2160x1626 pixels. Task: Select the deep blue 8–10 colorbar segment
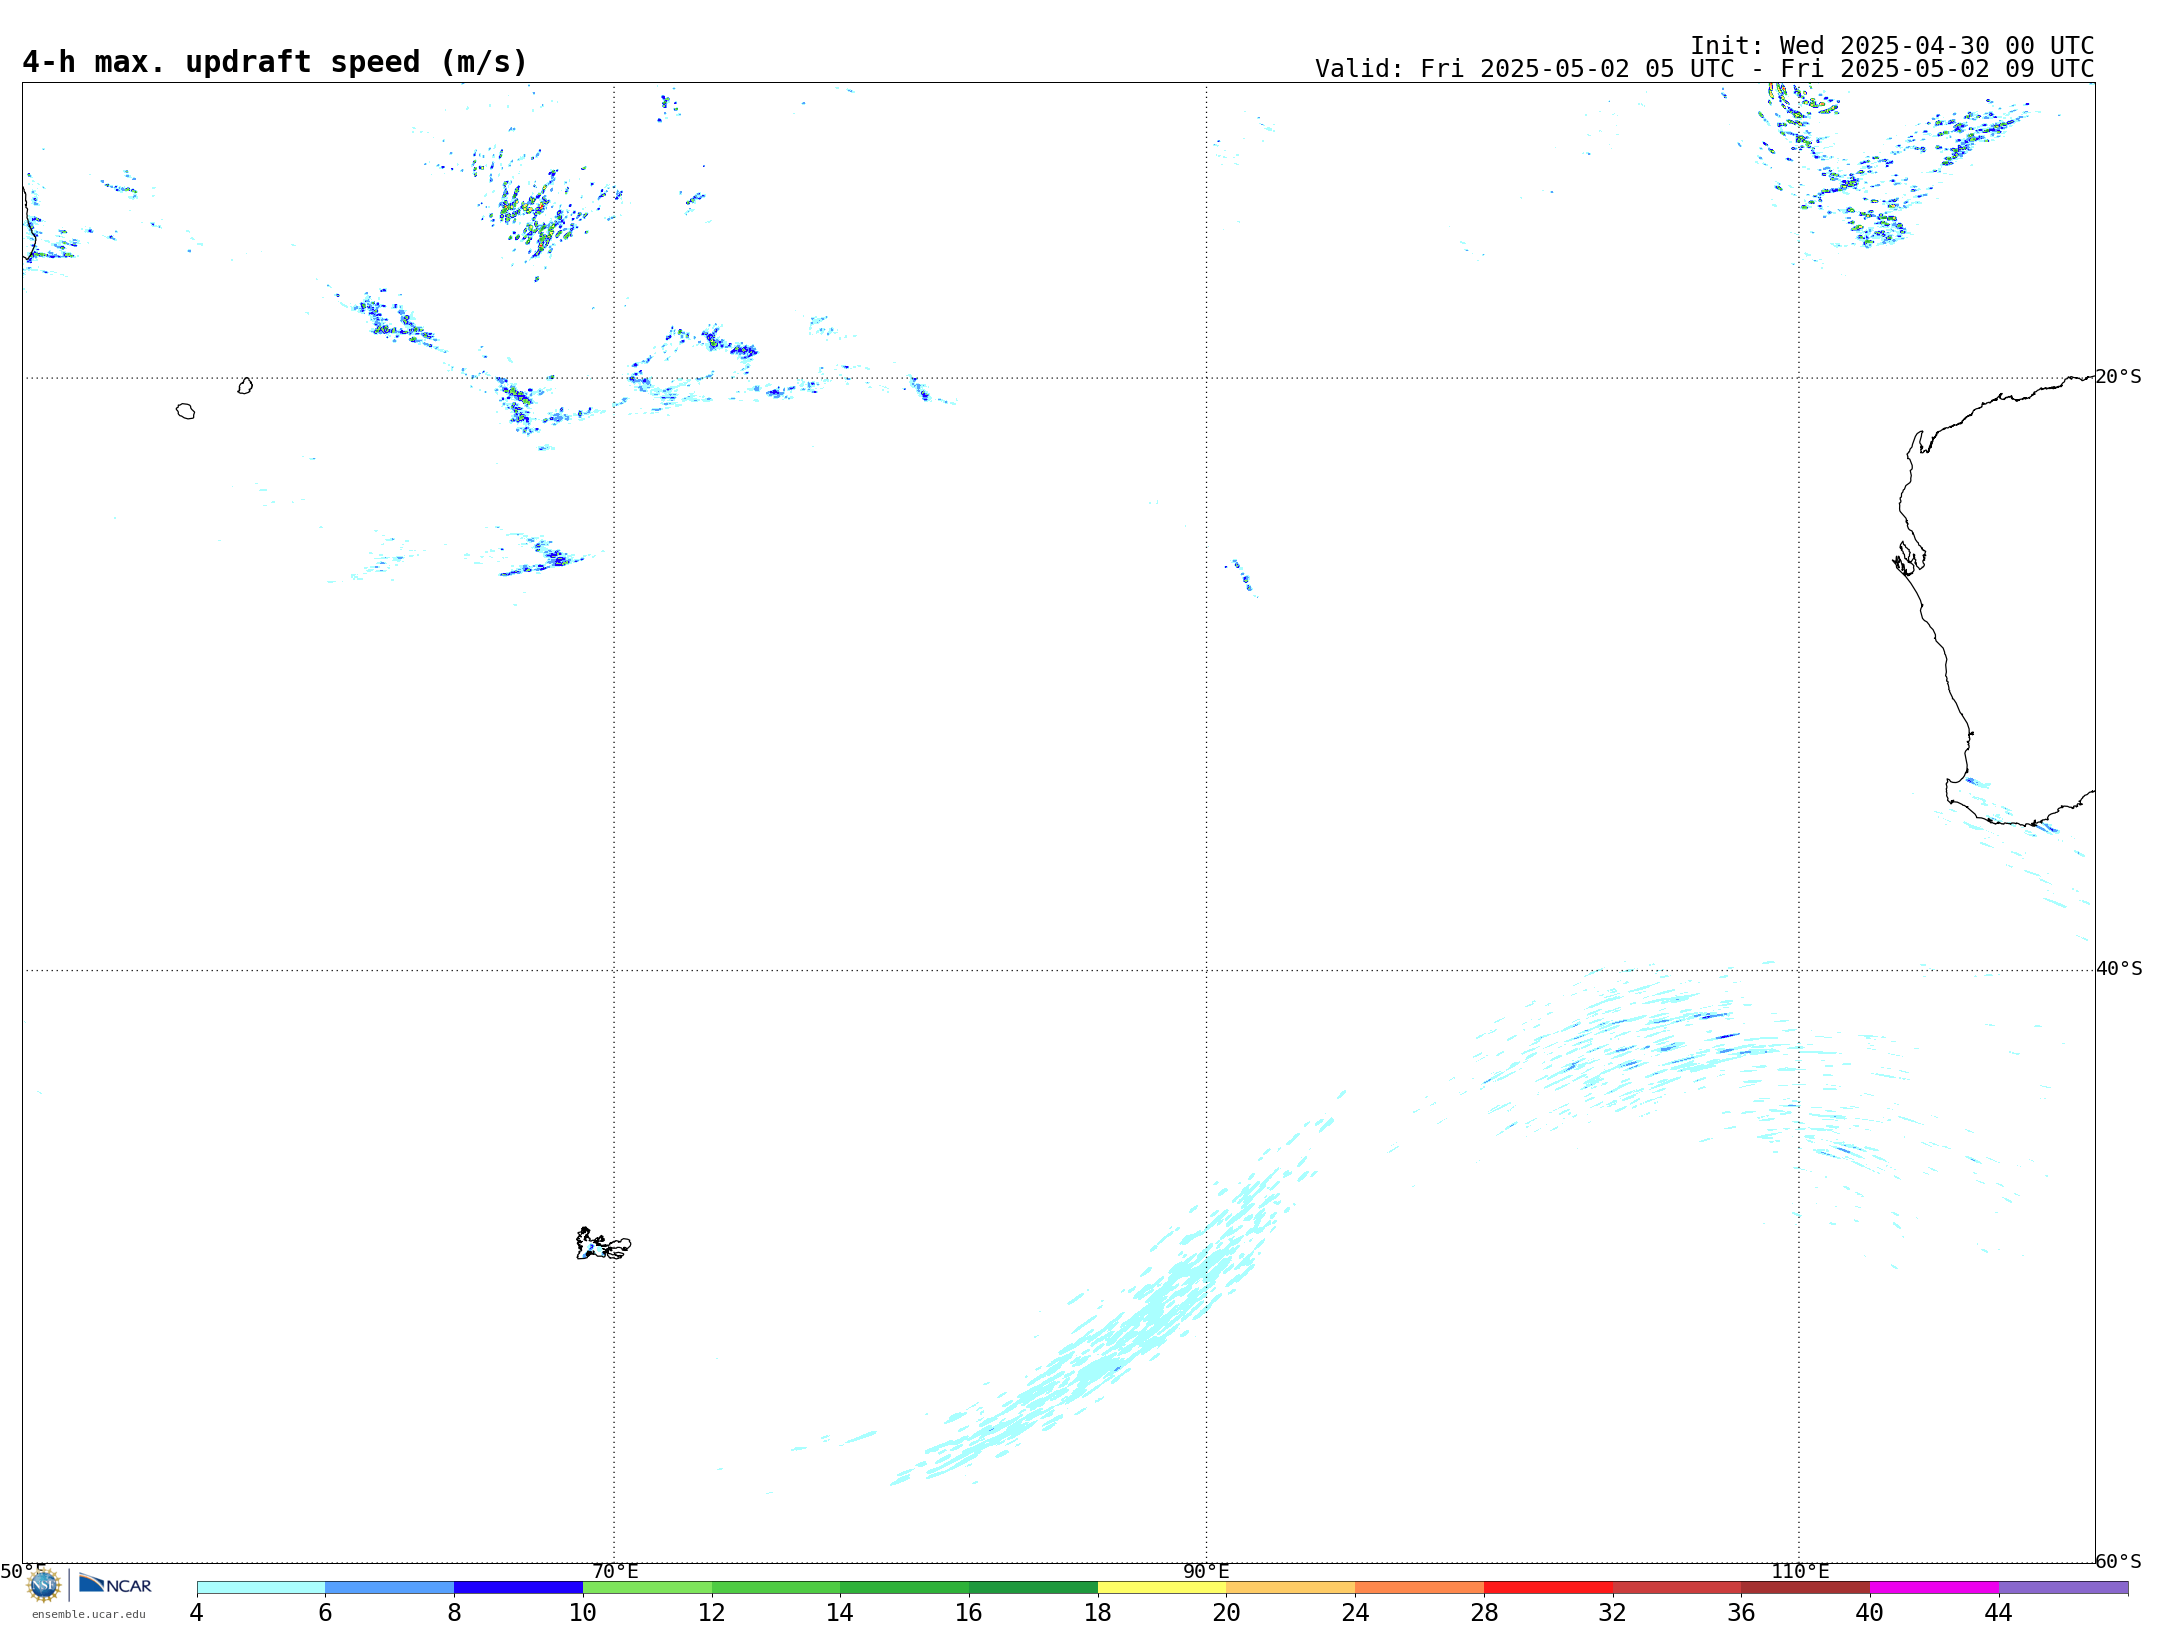pos(518,1587)
